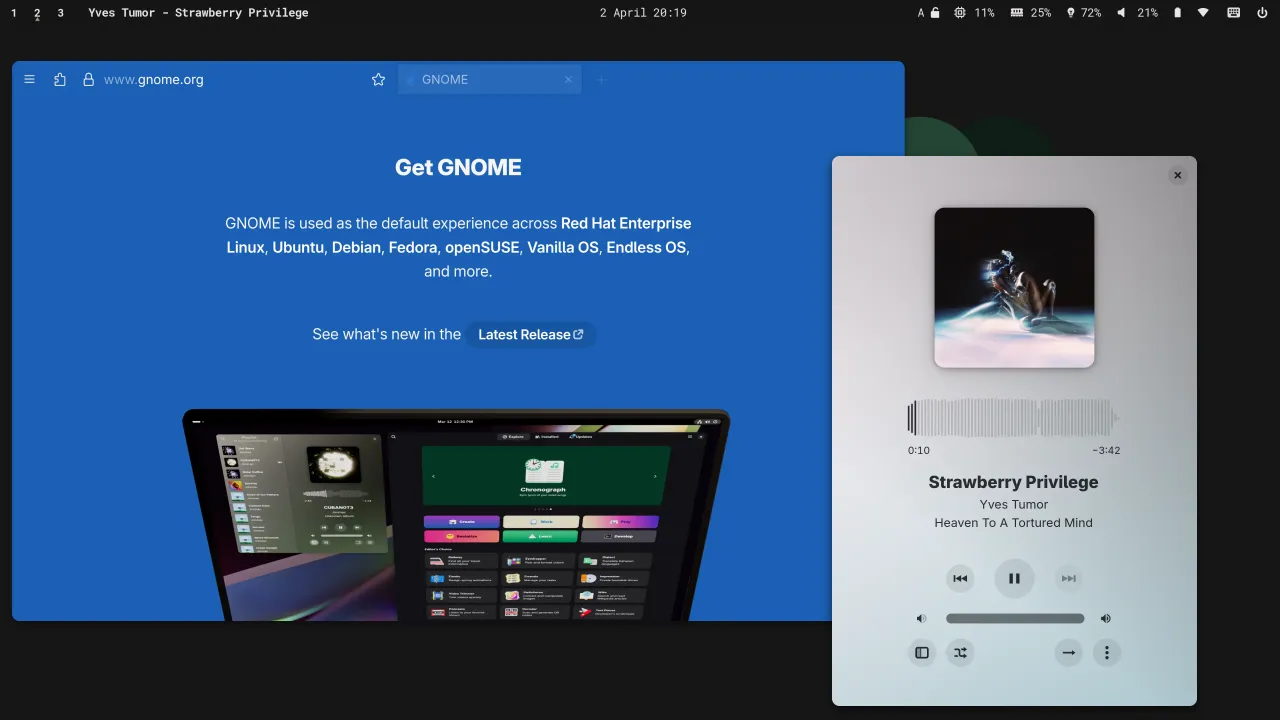Toggle the repeat mode arrow button
The height and width of the screenshot is (720, 1280).
click(x=1069, y=653)
